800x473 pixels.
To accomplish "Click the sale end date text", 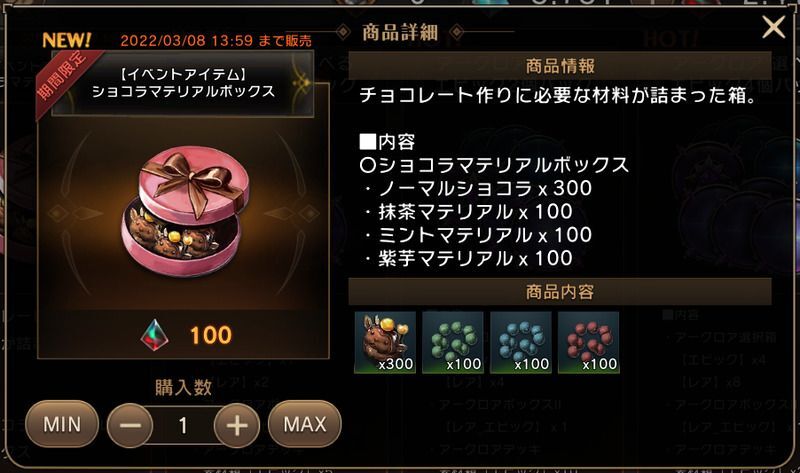I will click(216, 41).
